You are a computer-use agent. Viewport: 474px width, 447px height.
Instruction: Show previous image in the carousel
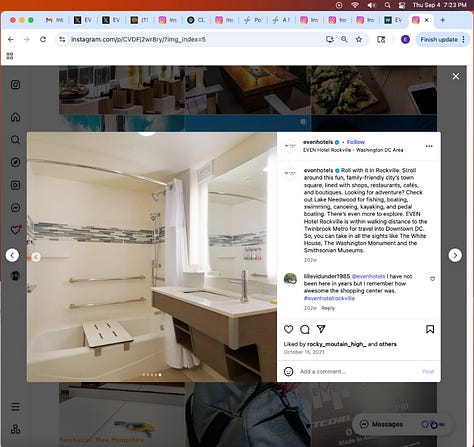[36, 257]
